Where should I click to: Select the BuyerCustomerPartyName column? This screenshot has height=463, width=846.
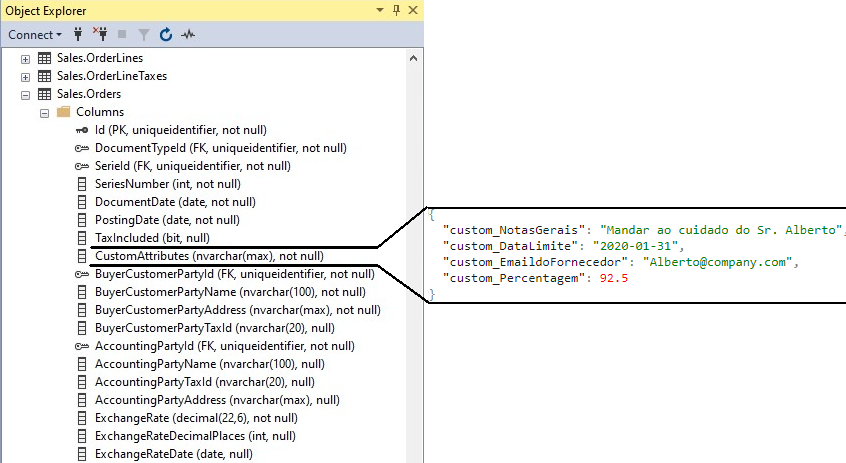(x=230, y=292)
